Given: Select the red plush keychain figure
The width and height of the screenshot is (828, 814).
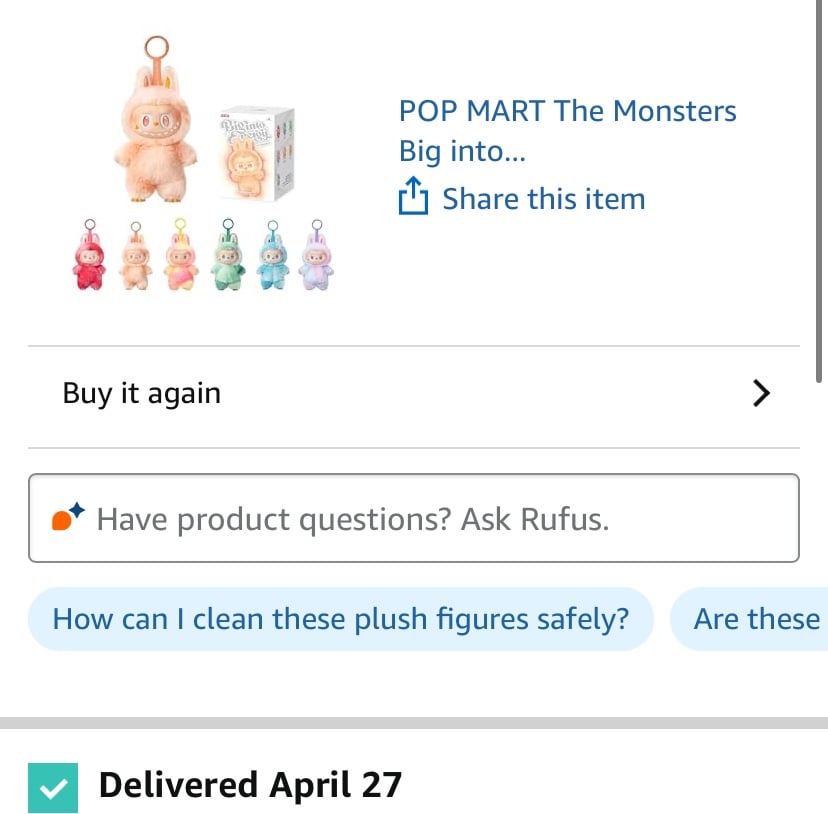Looking at the screenshot, I should click(x=89, y=255).
